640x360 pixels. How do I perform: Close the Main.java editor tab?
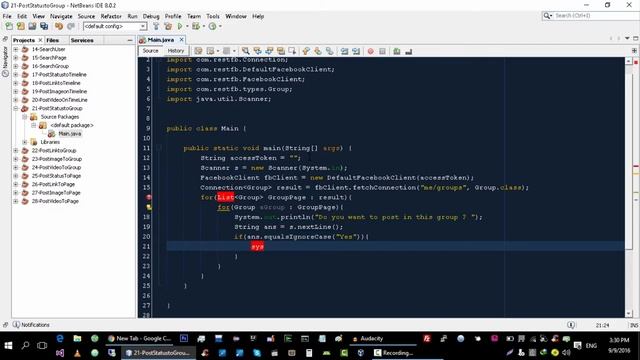pos(181,40)
